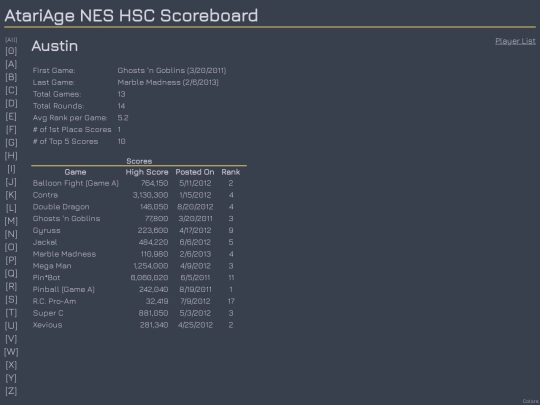This screenshot has height=405, width=540.
Task: Click the R.C. Pro-Am rank value 17
Action: [x=231, y=301]
